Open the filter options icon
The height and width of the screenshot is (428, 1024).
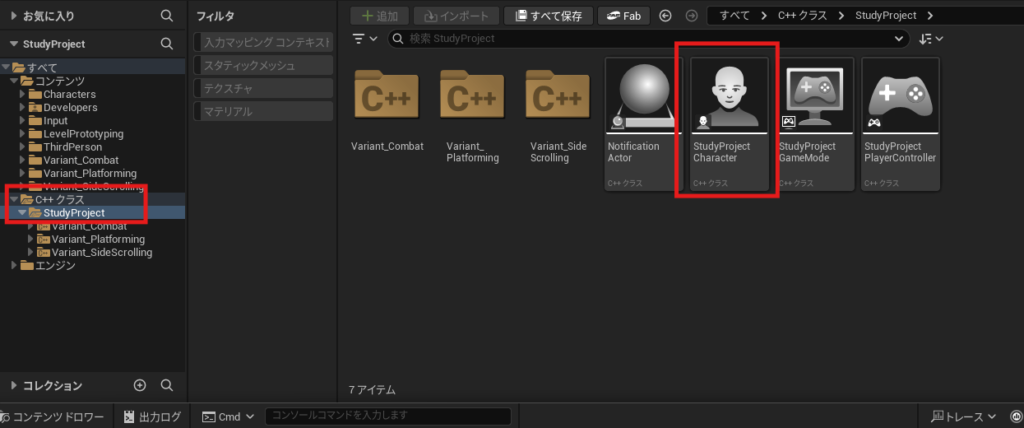(x=365, y=39)
